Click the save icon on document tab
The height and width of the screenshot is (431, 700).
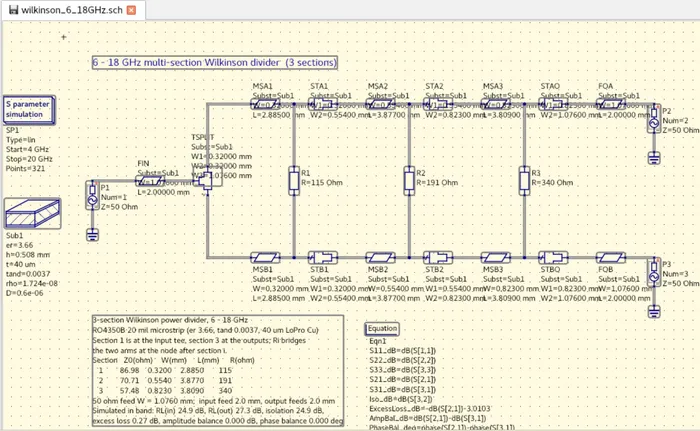[x=13, y=10]
